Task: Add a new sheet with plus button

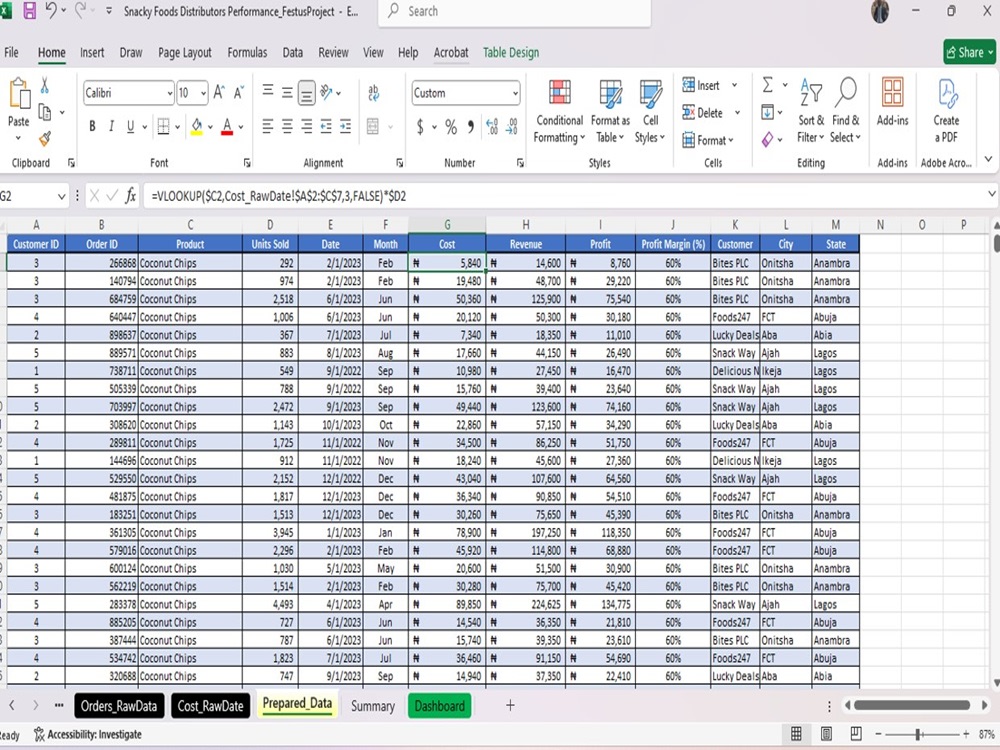Action: pyautogui.click(x=510, y=705)
